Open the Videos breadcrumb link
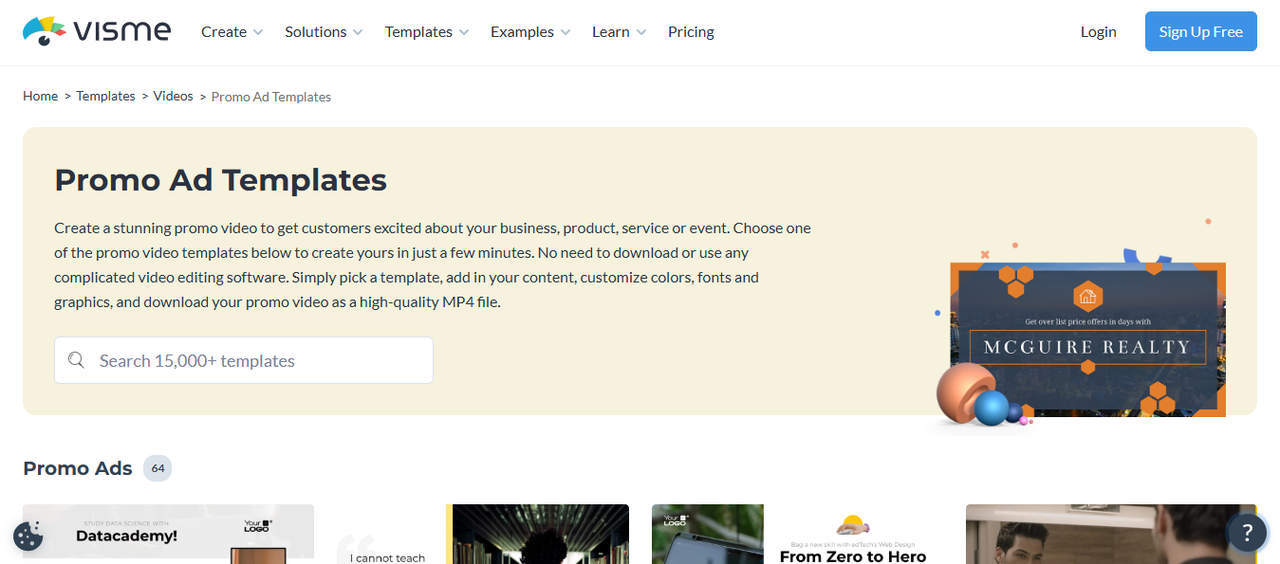 coord(173,96)
